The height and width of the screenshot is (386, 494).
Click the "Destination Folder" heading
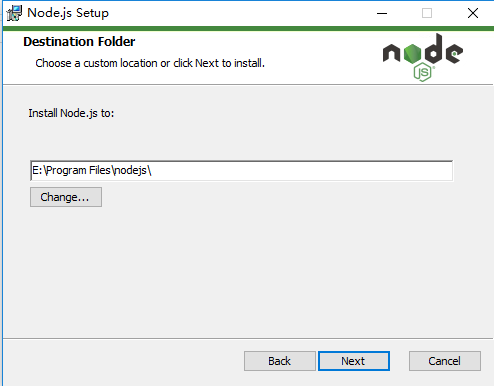pos(79,42)
